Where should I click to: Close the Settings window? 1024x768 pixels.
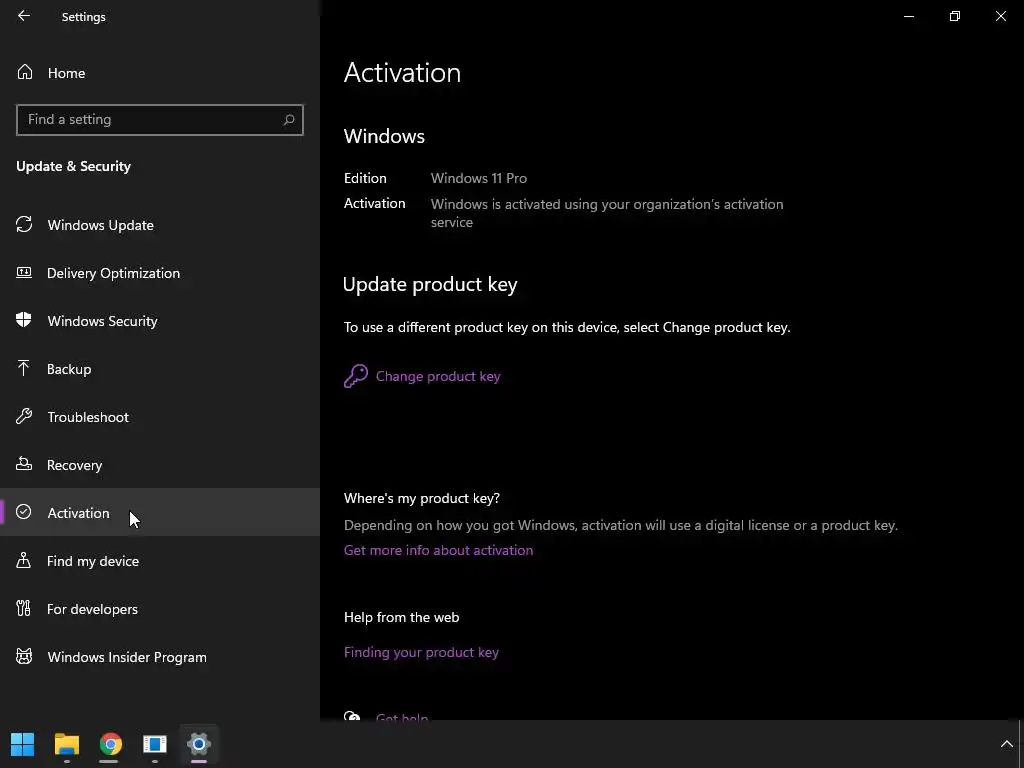1000,16
